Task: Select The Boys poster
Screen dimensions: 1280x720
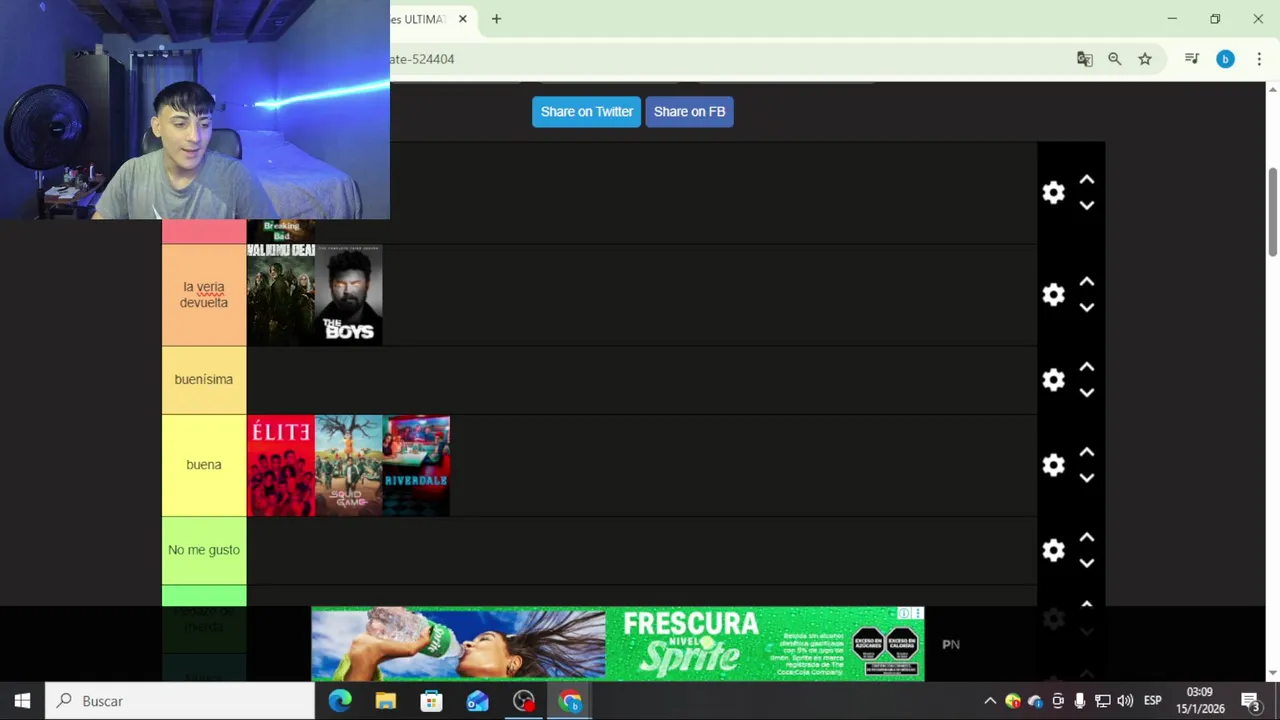Action: (x=349, y=295)
